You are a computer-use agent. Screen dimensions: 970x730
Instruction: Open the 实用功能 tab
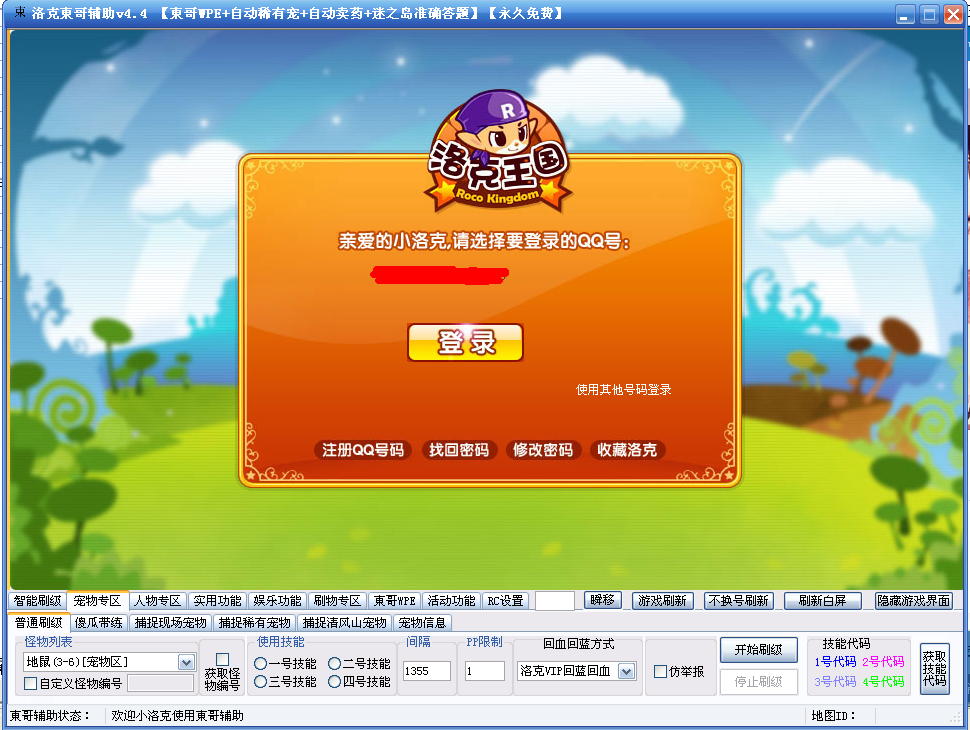point(217,601)
